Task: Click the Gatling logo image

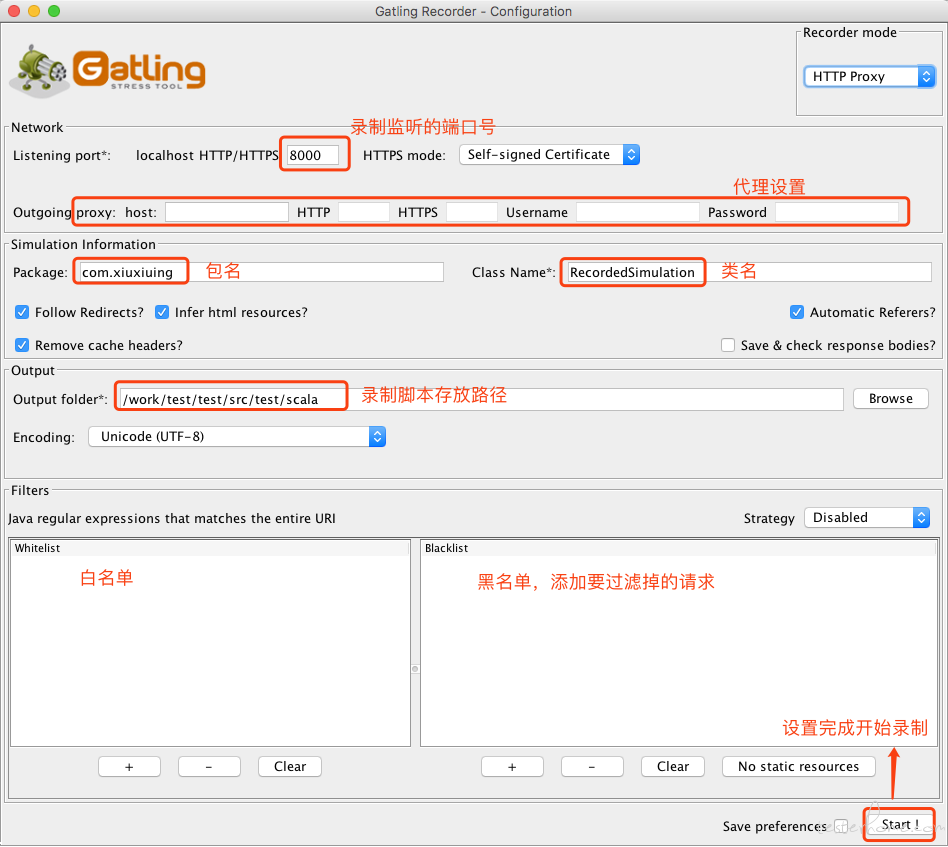Action: pos(108,71)
